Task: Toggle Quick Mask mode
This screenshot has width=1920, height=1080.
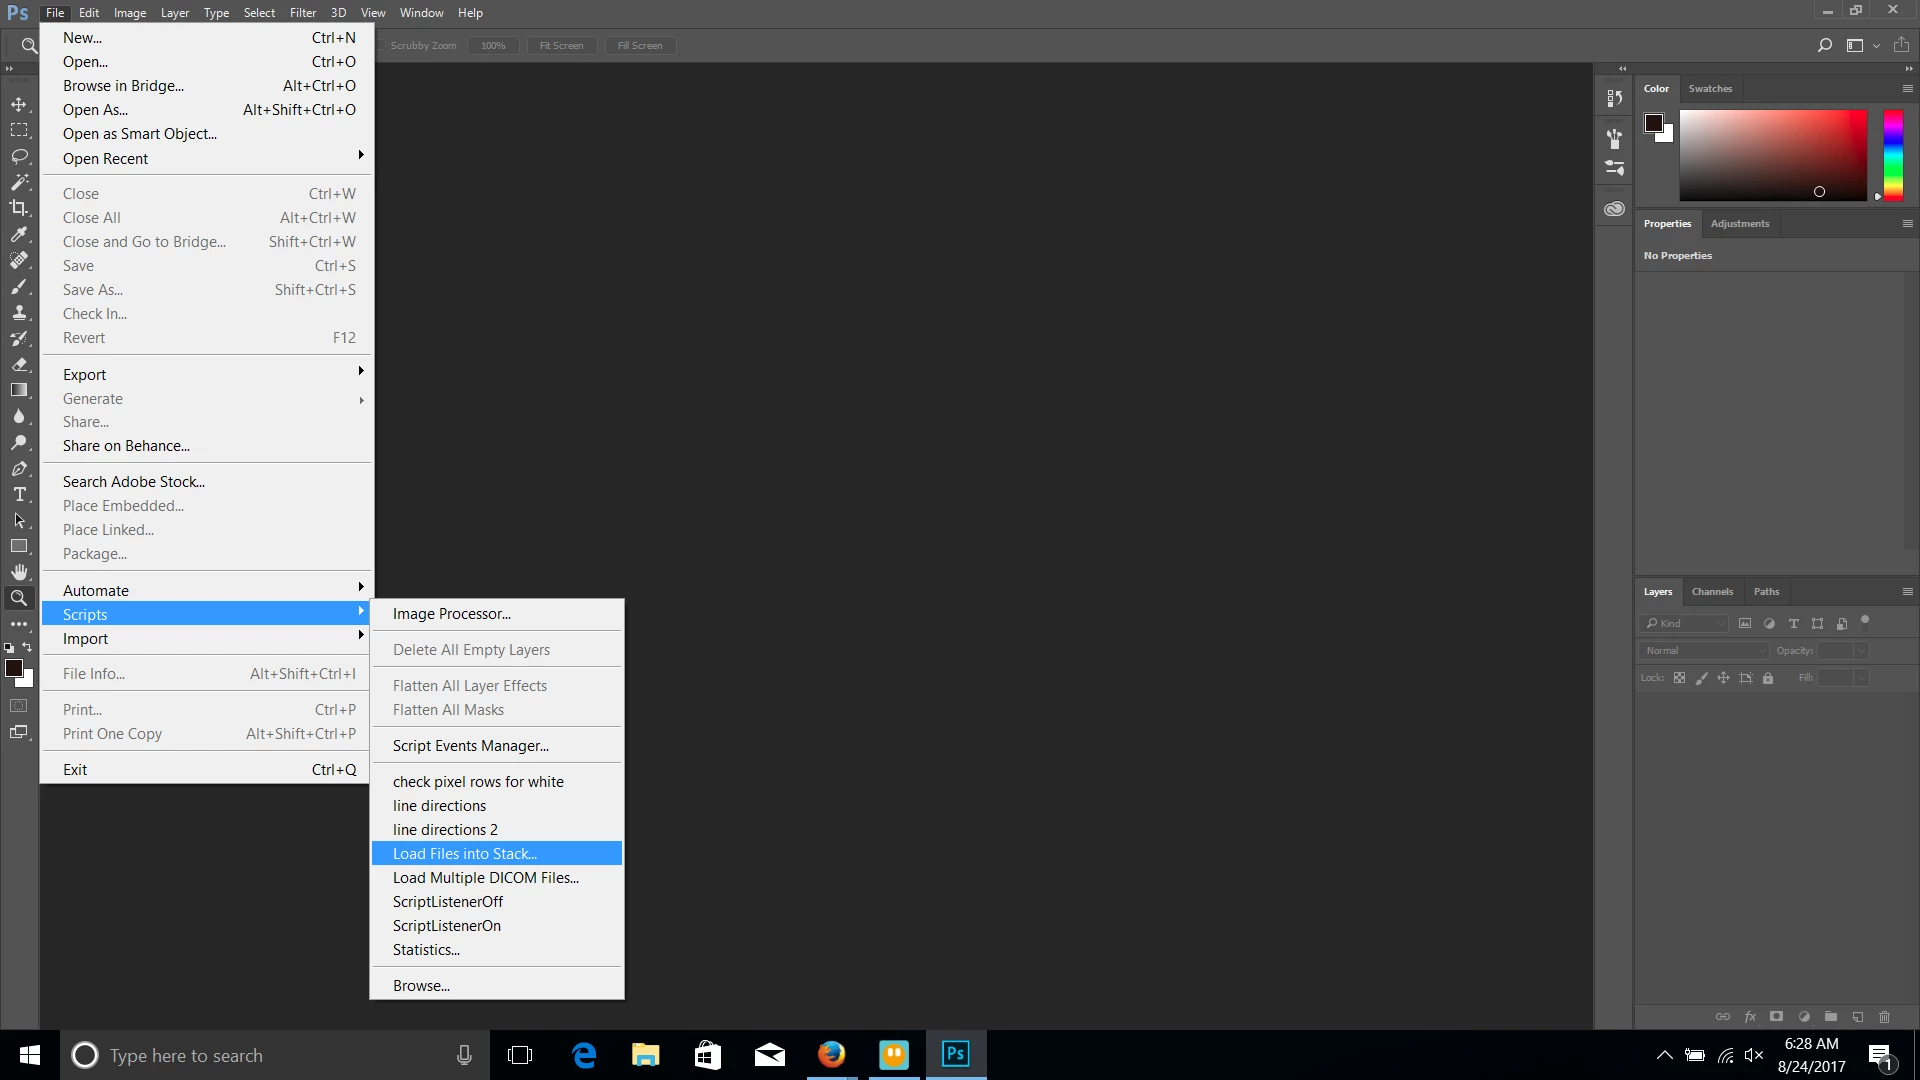Action: (19, 706)
